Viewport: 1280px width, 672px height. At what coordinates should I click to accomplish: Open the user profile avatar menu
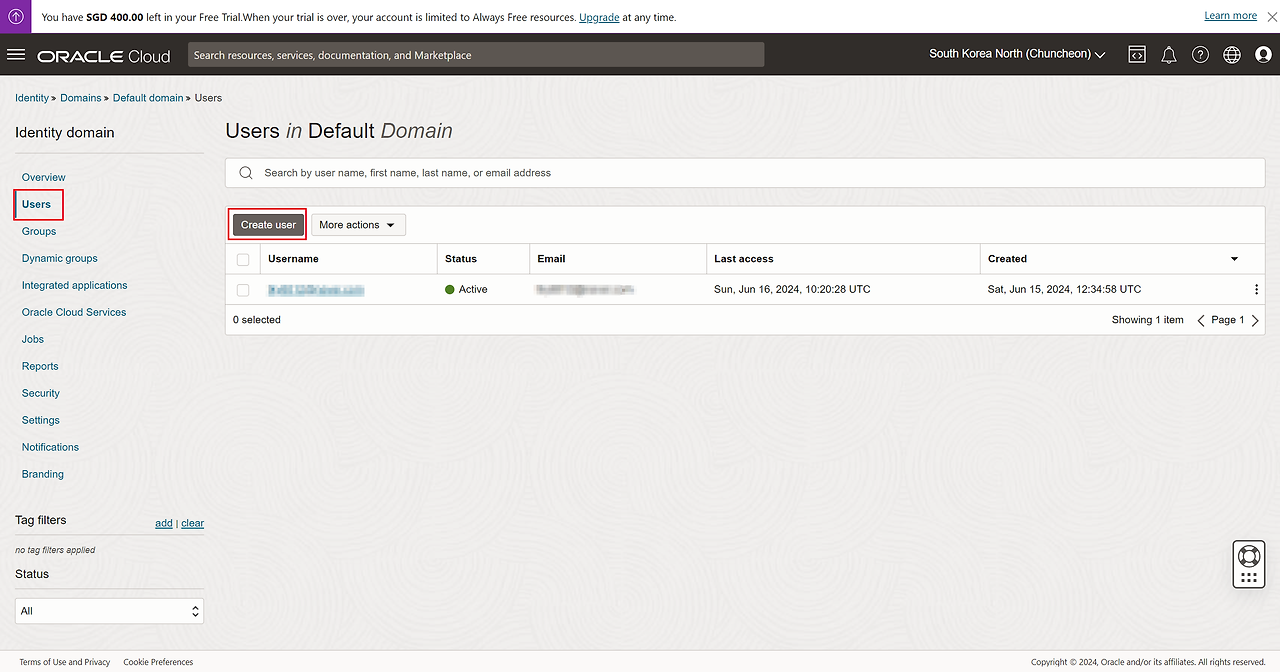[x=1263, y=55]
